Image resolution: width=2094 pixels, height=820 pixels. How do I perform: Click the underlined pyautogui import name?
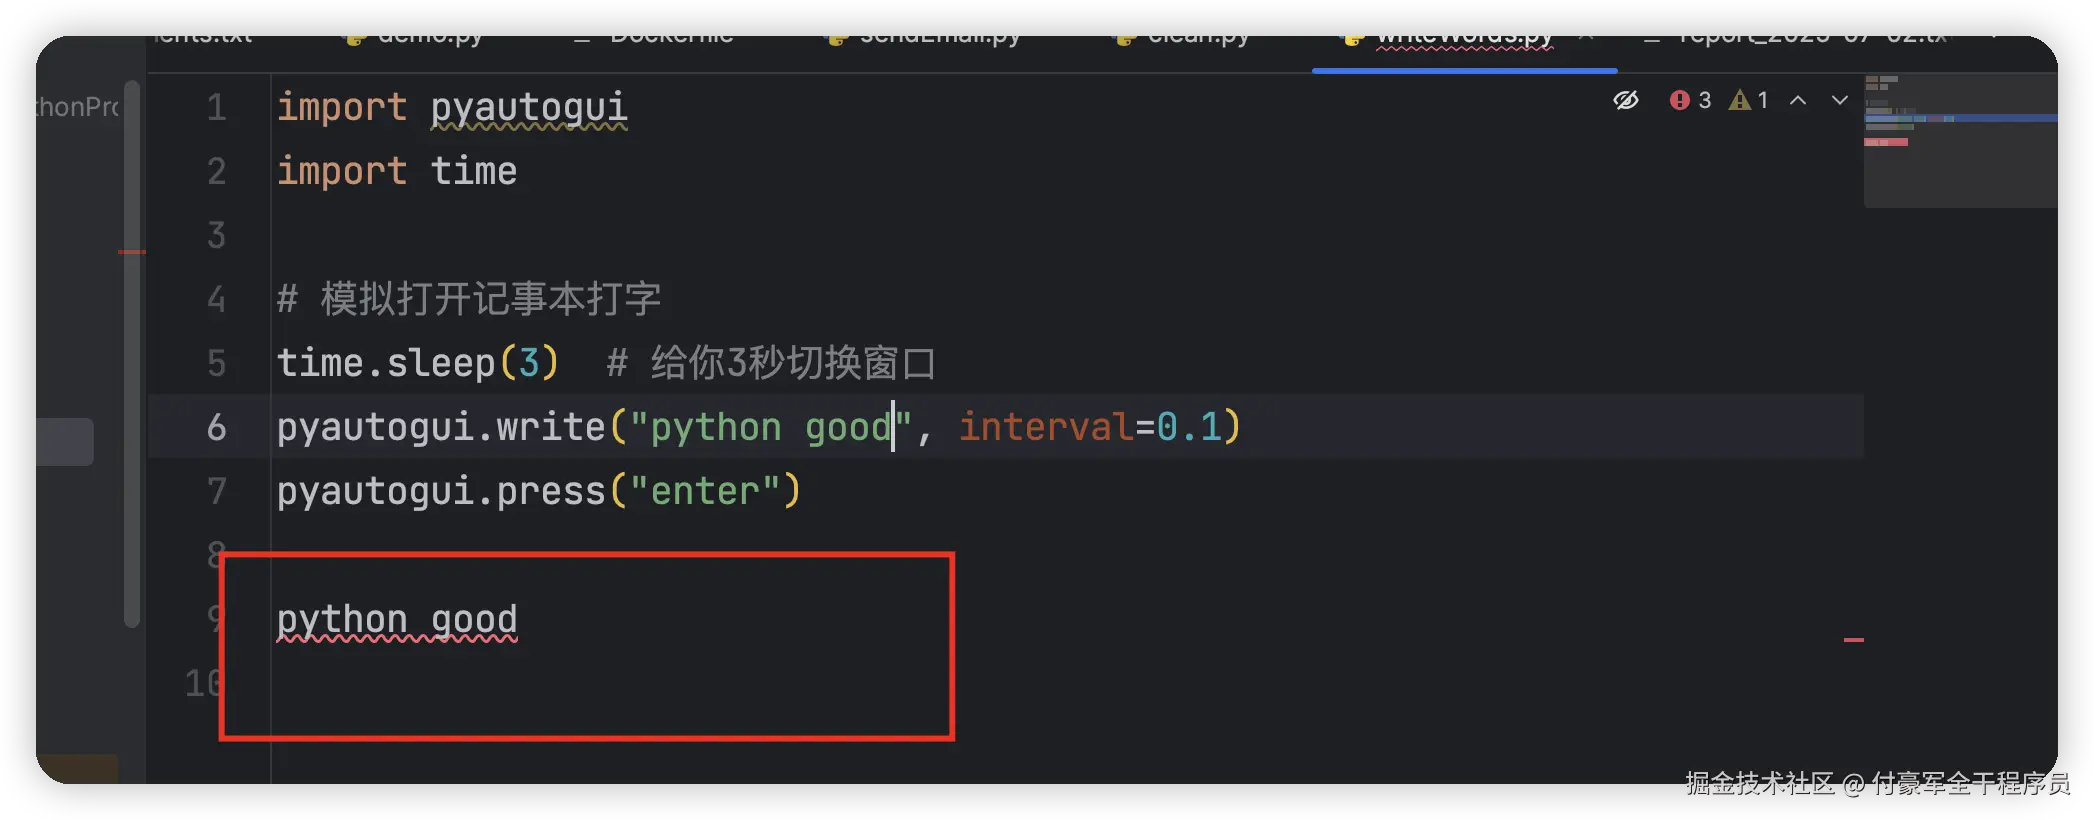(x=529, y=108)
